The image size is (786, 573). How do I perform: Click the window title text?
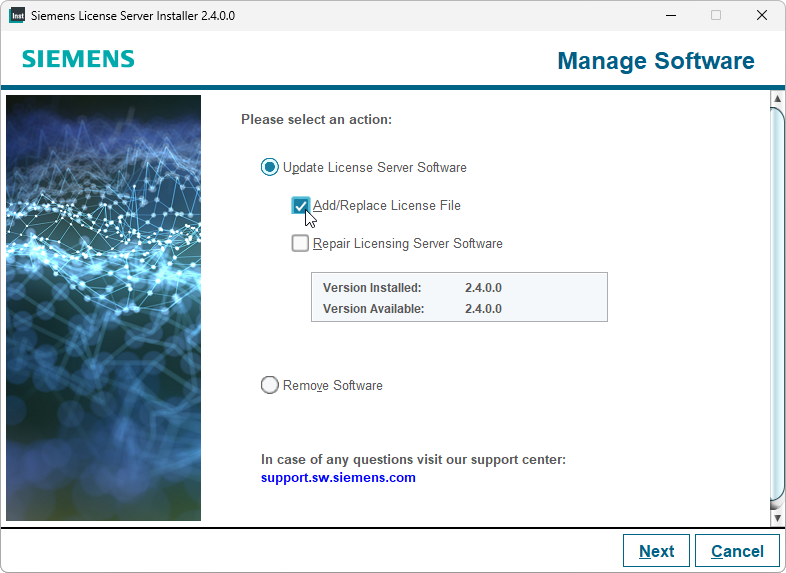[133, 16]
